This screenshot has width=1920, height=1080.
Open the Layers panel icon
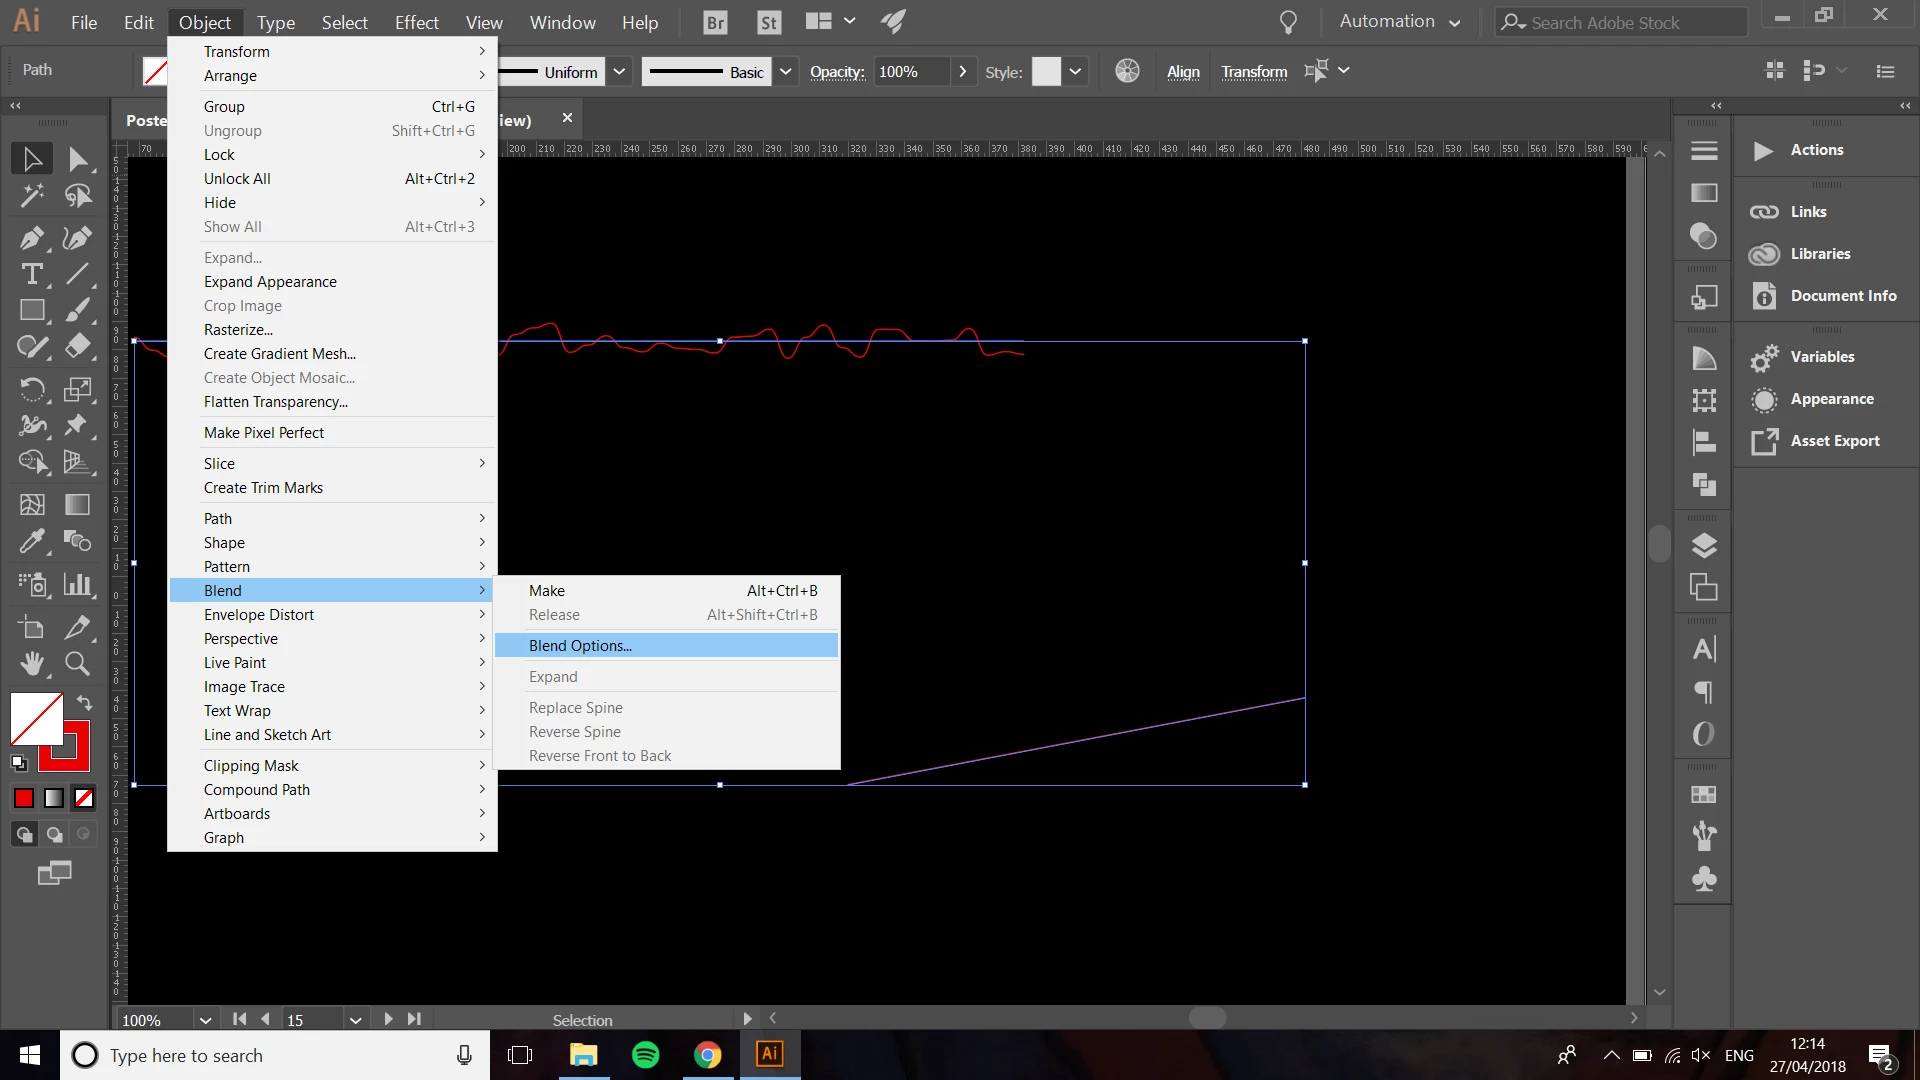[x=1704, y=546]
